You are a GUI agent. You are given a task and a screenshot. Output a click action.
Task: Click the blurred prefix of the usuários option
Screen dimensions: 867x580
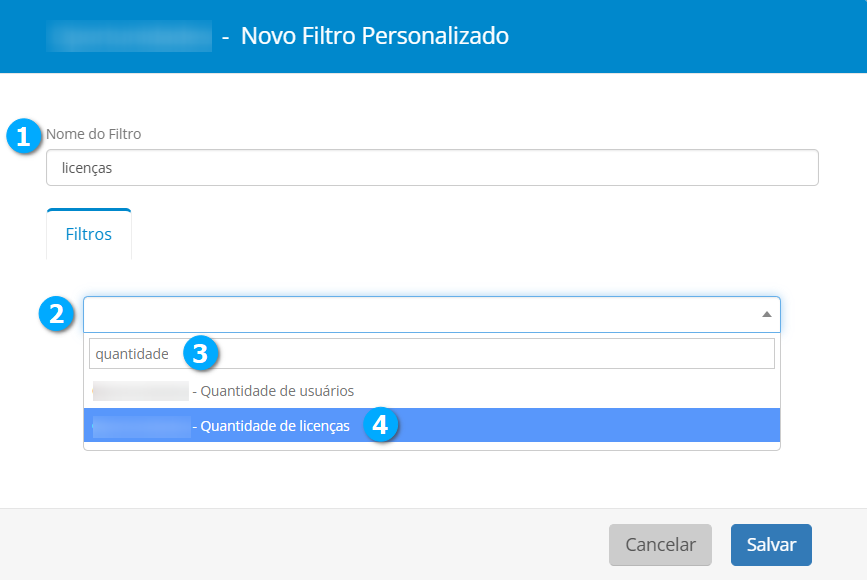tap(140, 391)
